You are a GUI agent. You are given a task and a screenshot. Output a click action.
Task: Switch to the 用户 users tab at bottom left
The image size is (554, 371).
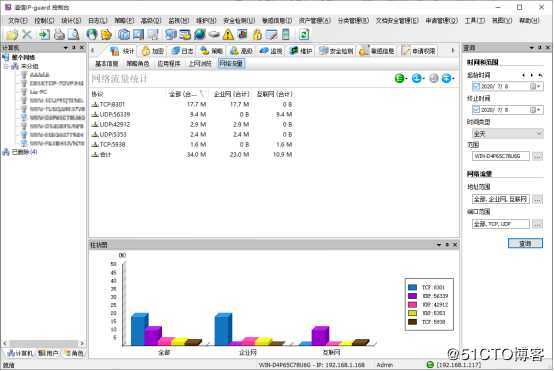pyautogui.click(x=48, y=353)
